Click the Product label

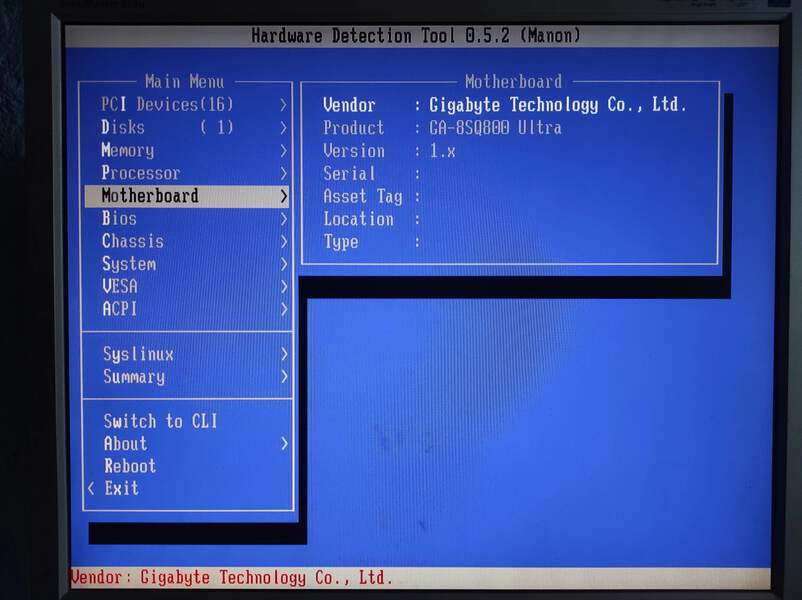pyautogui.click(x=353, y=128)
